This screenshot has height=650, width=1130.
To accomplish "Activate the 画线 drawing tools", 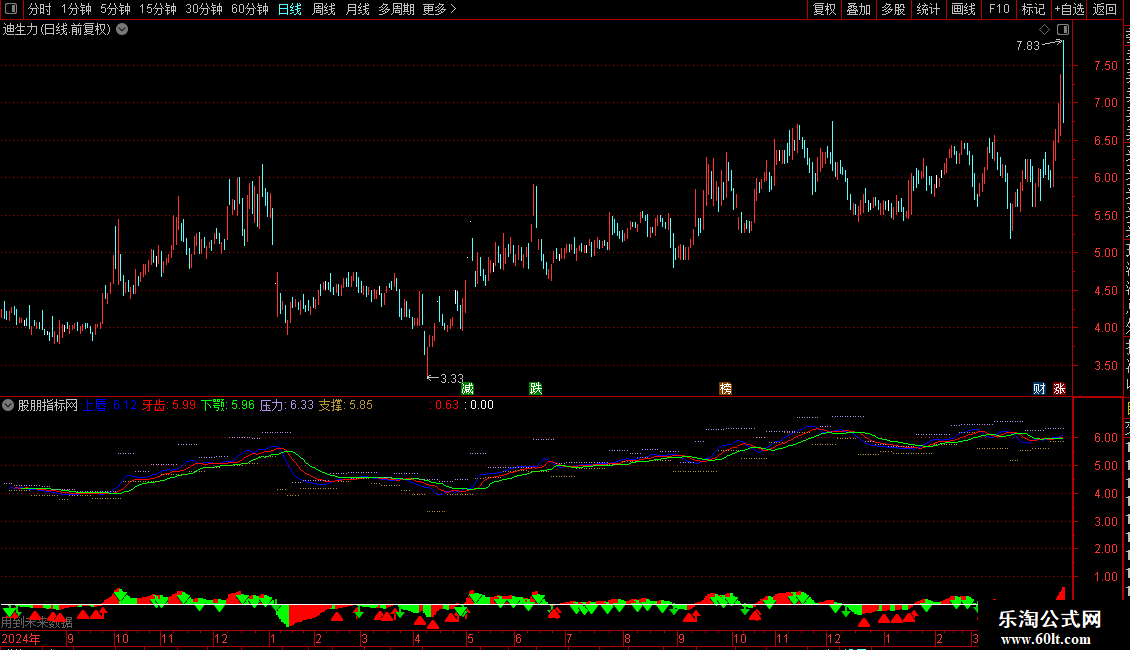I will pyautogui.click(x=964, y=9).
